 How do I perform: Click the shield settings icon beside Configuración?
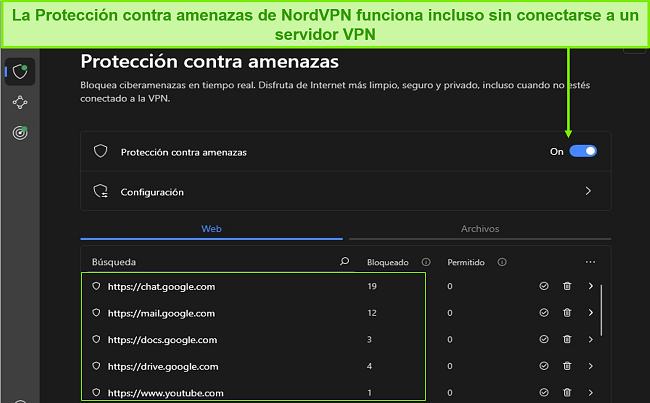[100, 191]
